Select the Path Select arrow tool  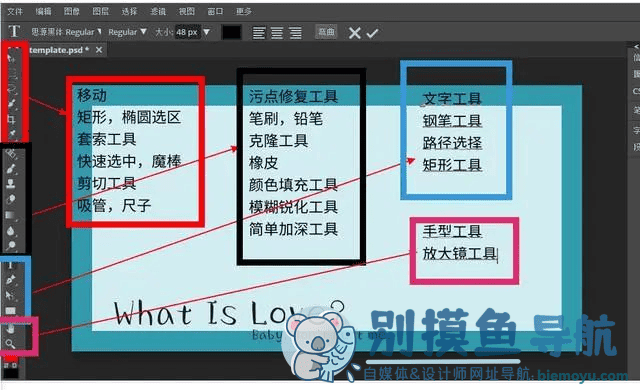click(x=10, y=295)
